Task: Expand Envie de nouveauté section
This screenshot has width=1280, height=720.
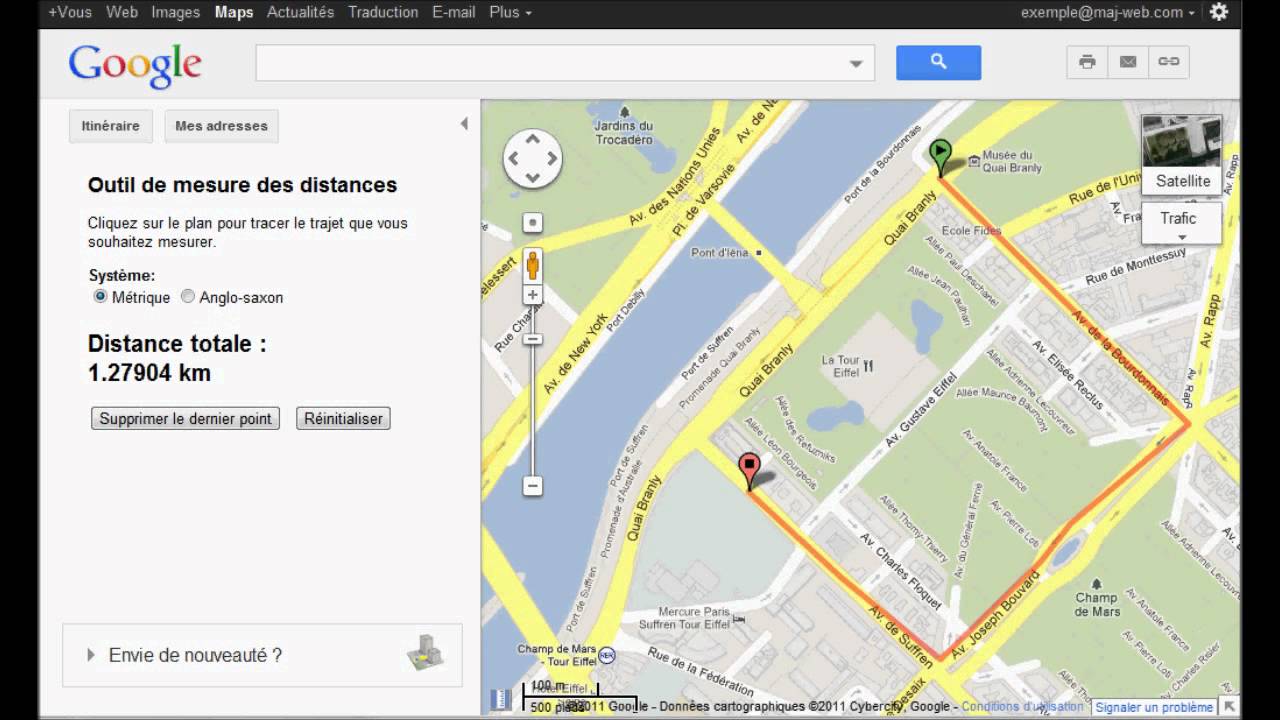Action: [91, 655]
